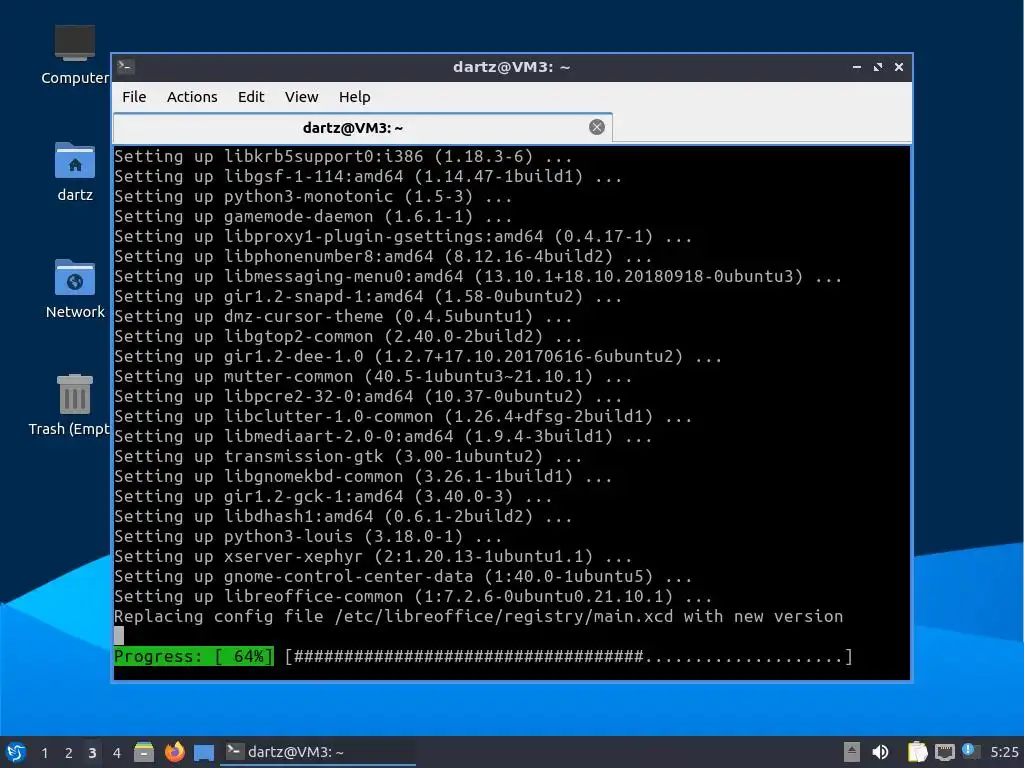The width and height of the screenshot is (1024, 768).
Task: Open the Actions menu
Action: pos(192,97)
